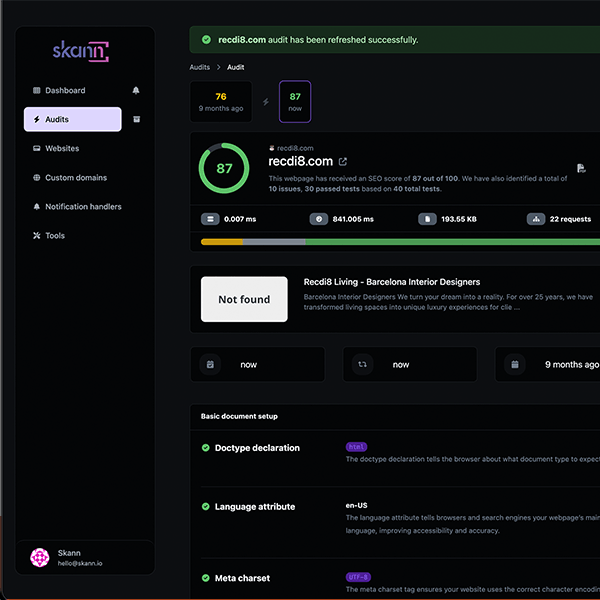This screenshot has height=600, width=600.
Task: Click the en-US language value
Action: (x=356, y=505)
